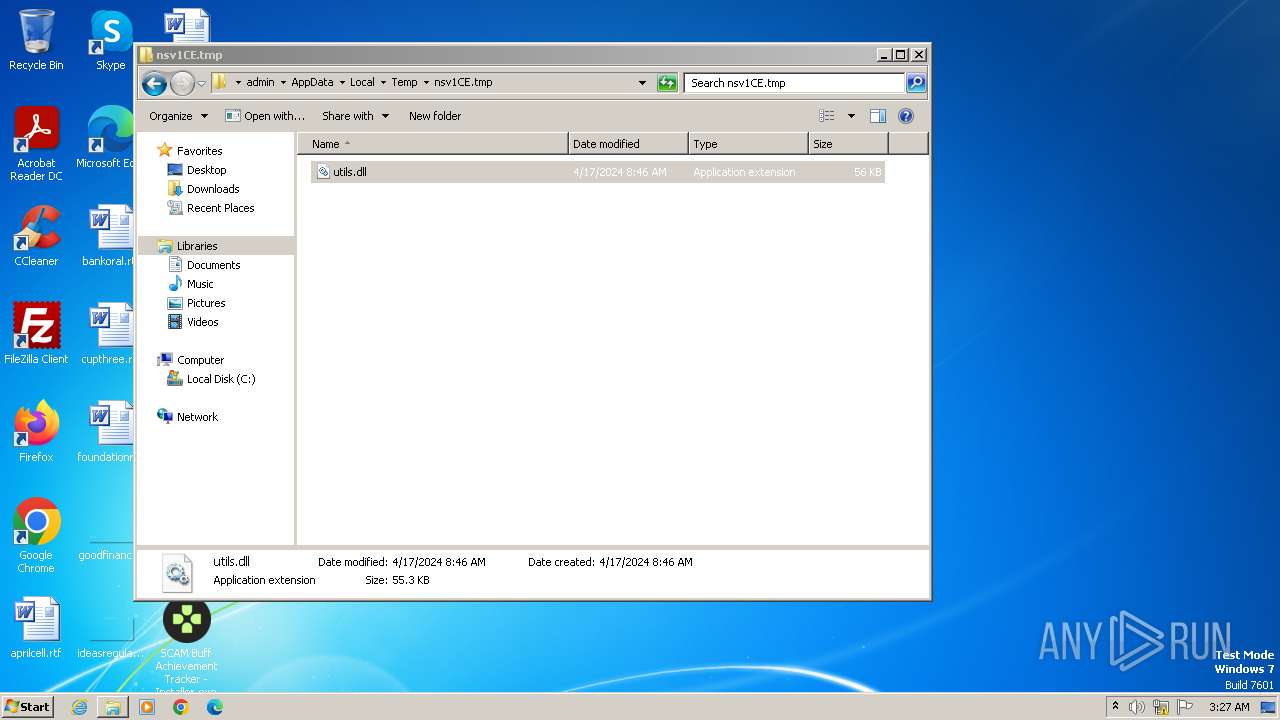Select Microsoft Edge desktop icon

[106, 138]
